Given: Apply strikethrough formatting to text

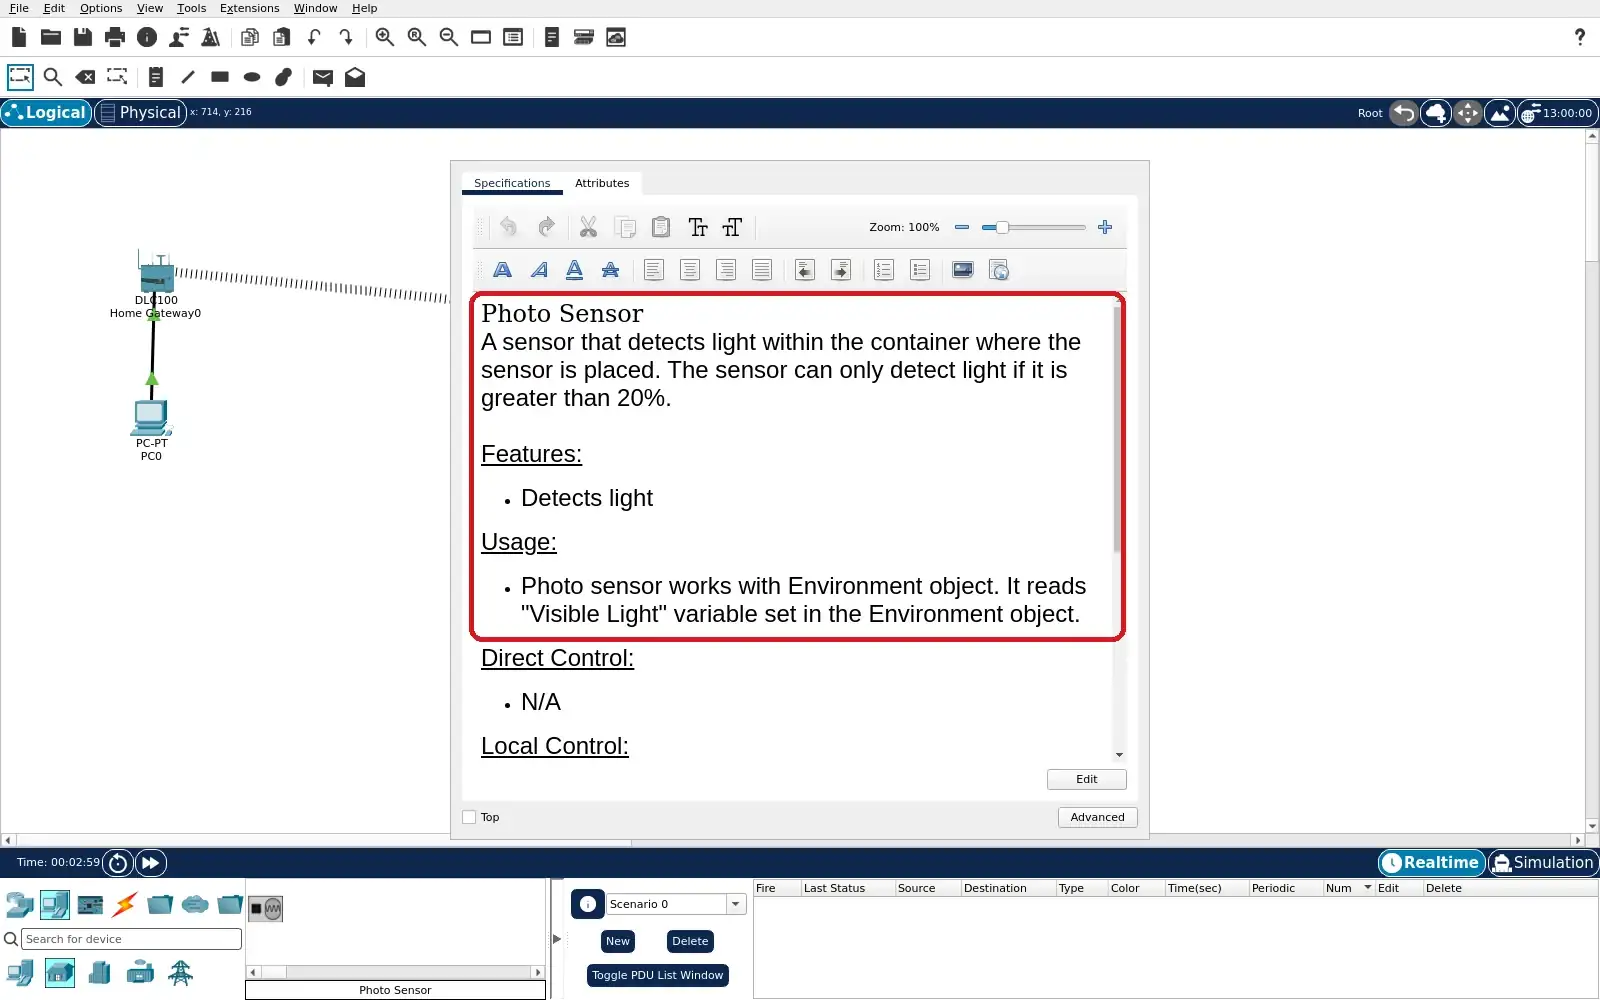Looking at the screenshot, I should [610, 270].
